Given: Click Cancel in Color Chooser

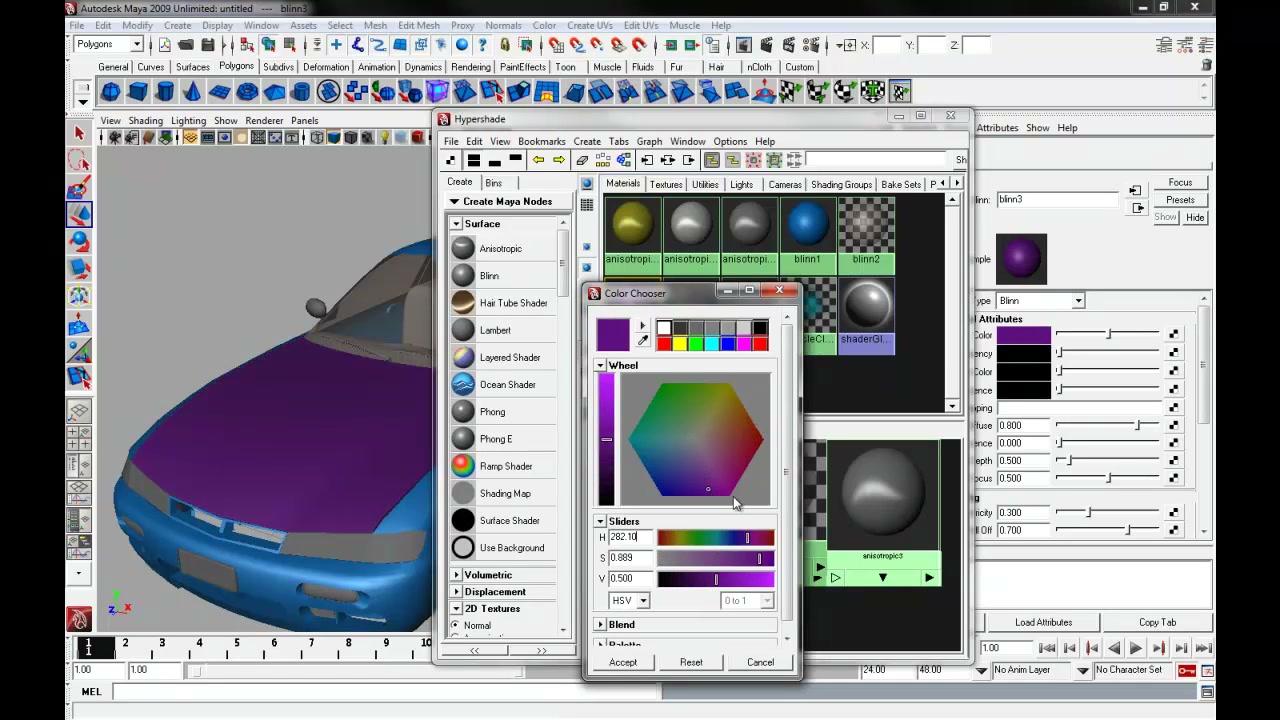Looking at the screenshot, I should tap(760, 663).
